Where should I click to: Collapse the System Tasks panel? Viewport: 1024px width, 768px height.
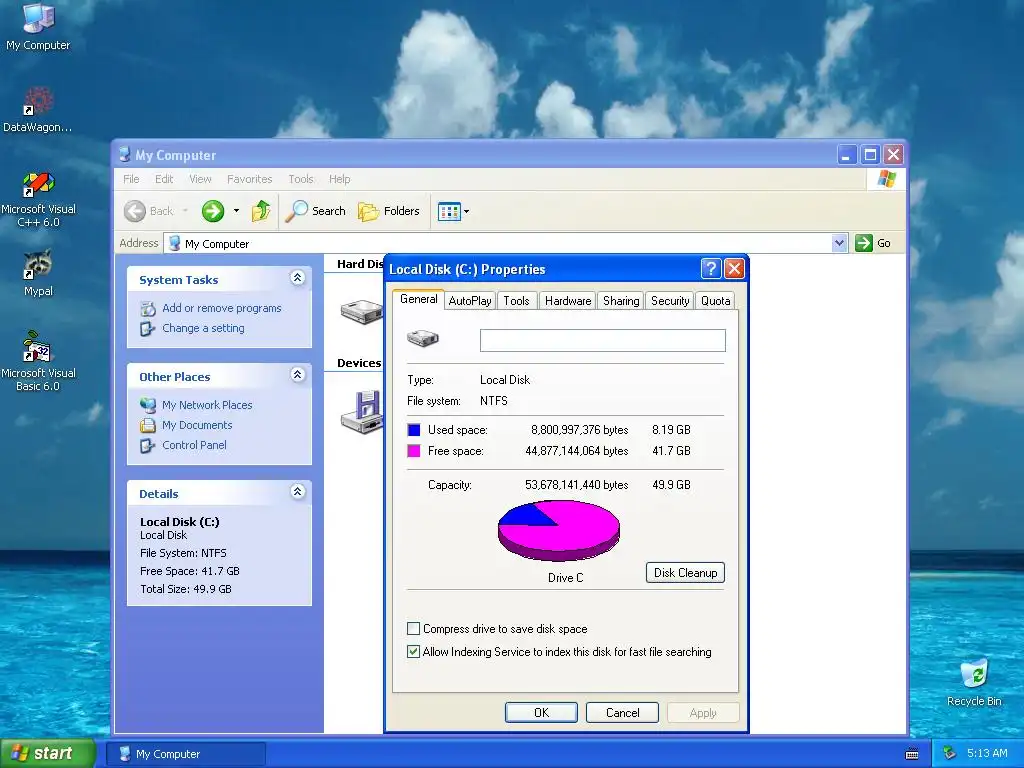pyautogui.click(x=297, y=278)
